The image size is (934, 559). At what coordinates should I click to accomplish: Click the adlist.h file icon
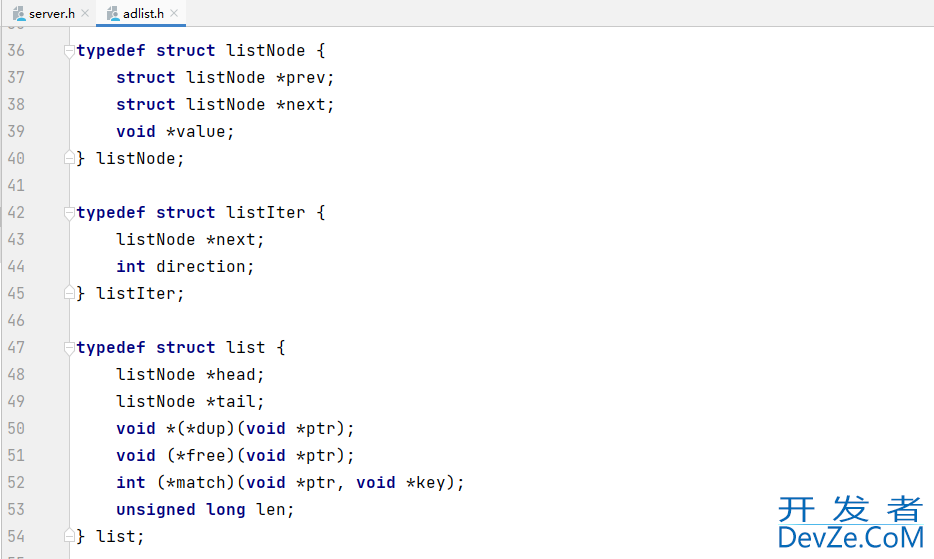(x=113, y=13)
